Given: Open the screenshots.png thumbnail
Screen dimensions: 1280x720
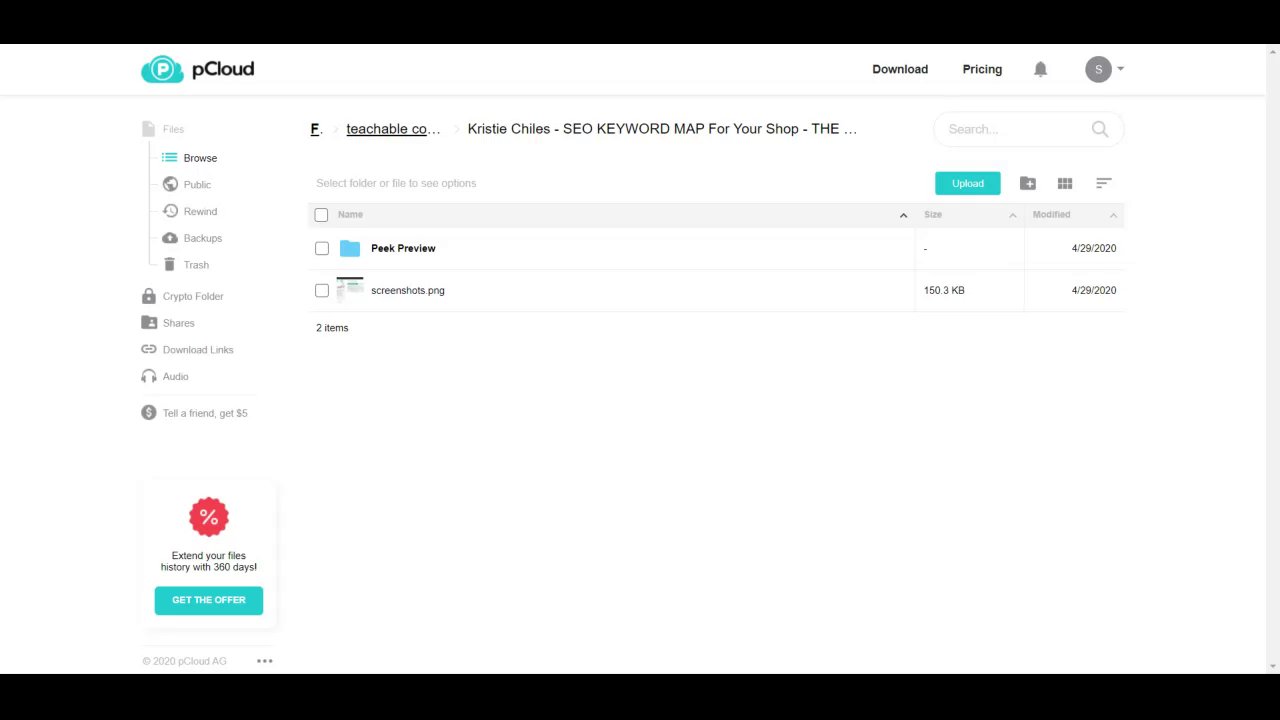Looking at the screenshot, I should [350, 290].
